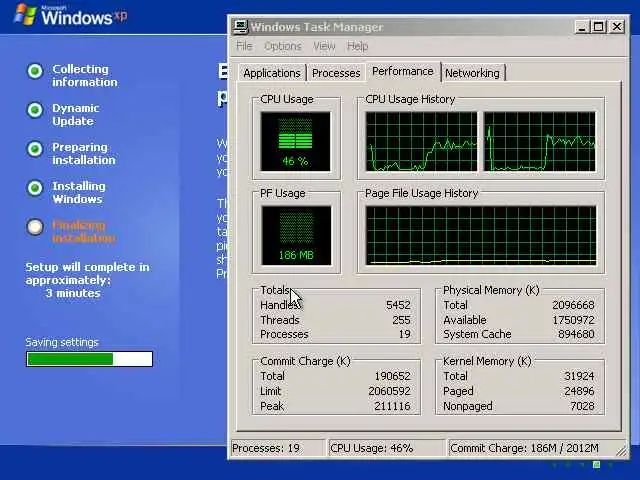
Task: Click the Processes total value 19
Action: [x=404, y=334]
